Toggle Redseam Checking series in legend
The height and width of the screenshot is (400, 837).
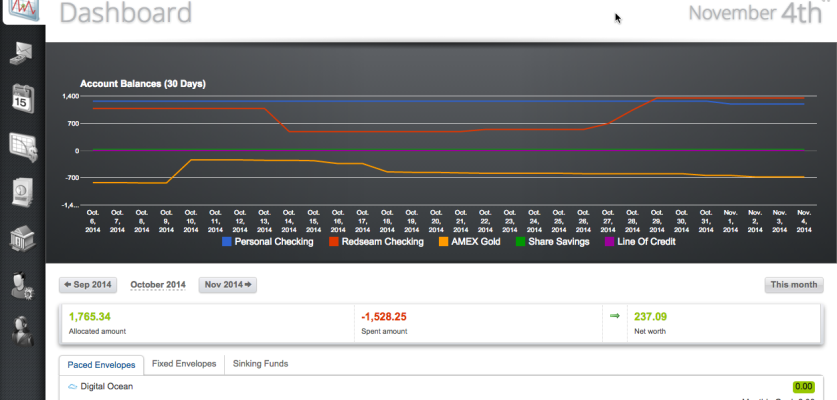click(x=376, y=242)
